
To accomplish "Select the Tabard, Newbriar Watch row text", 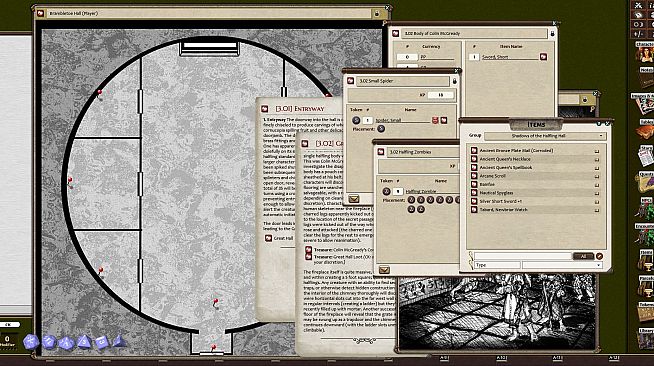I will tap(503, 210).
